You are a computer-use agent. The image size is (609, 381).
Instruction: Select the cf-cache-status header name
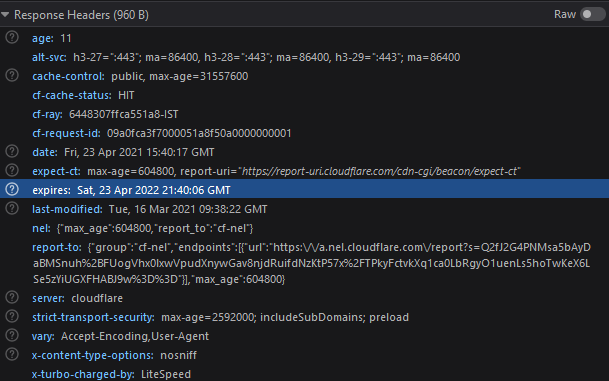pyautogui.click(x=72, y=95)
